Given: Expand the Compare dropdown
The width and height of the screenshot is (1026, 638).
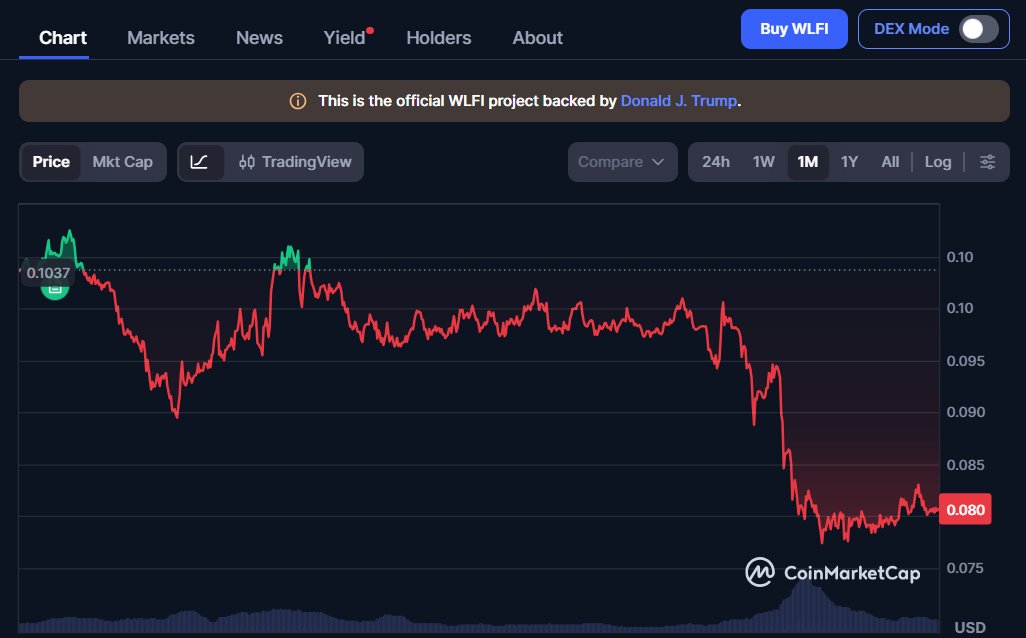Looking at the screenshot, I should click(x=621, y=162).
